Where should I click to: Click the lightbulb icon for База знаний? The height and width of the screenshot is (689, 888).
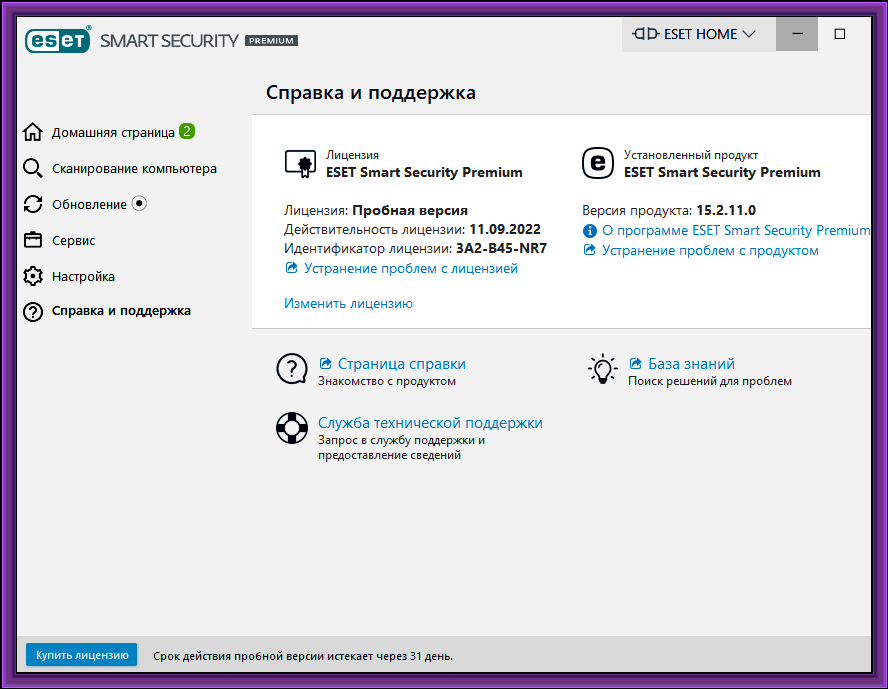(603, 369)
